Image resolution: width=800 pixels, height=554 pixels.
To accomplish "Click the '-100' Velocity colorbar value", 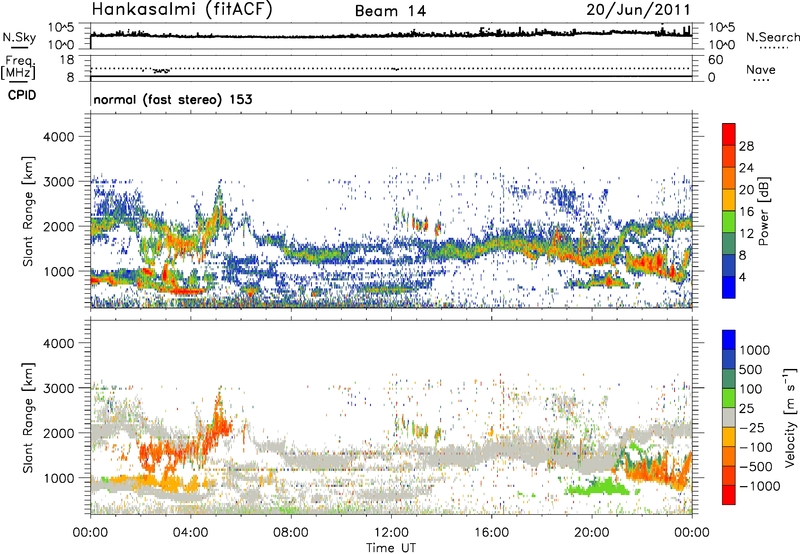I will click(756, 447).
